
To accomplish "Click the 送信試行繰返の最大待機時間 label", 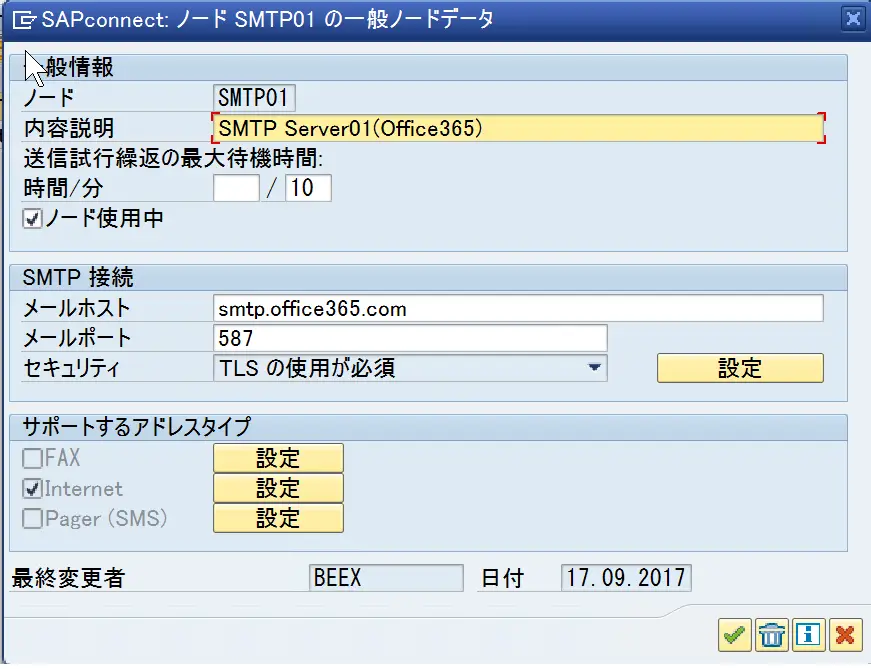I will coord(173,159).
